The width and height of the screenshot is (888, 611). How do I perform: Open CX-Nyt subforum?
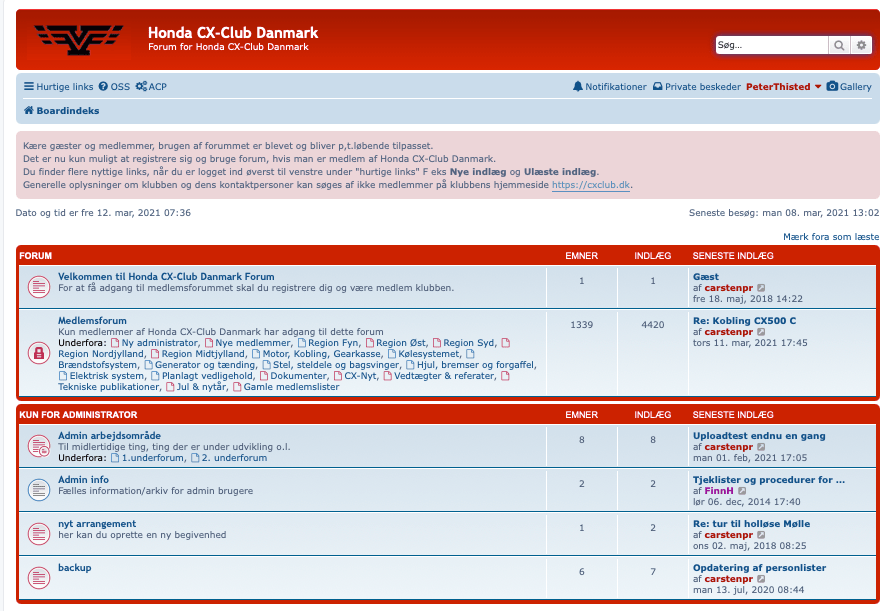click(x=360, y=375)
